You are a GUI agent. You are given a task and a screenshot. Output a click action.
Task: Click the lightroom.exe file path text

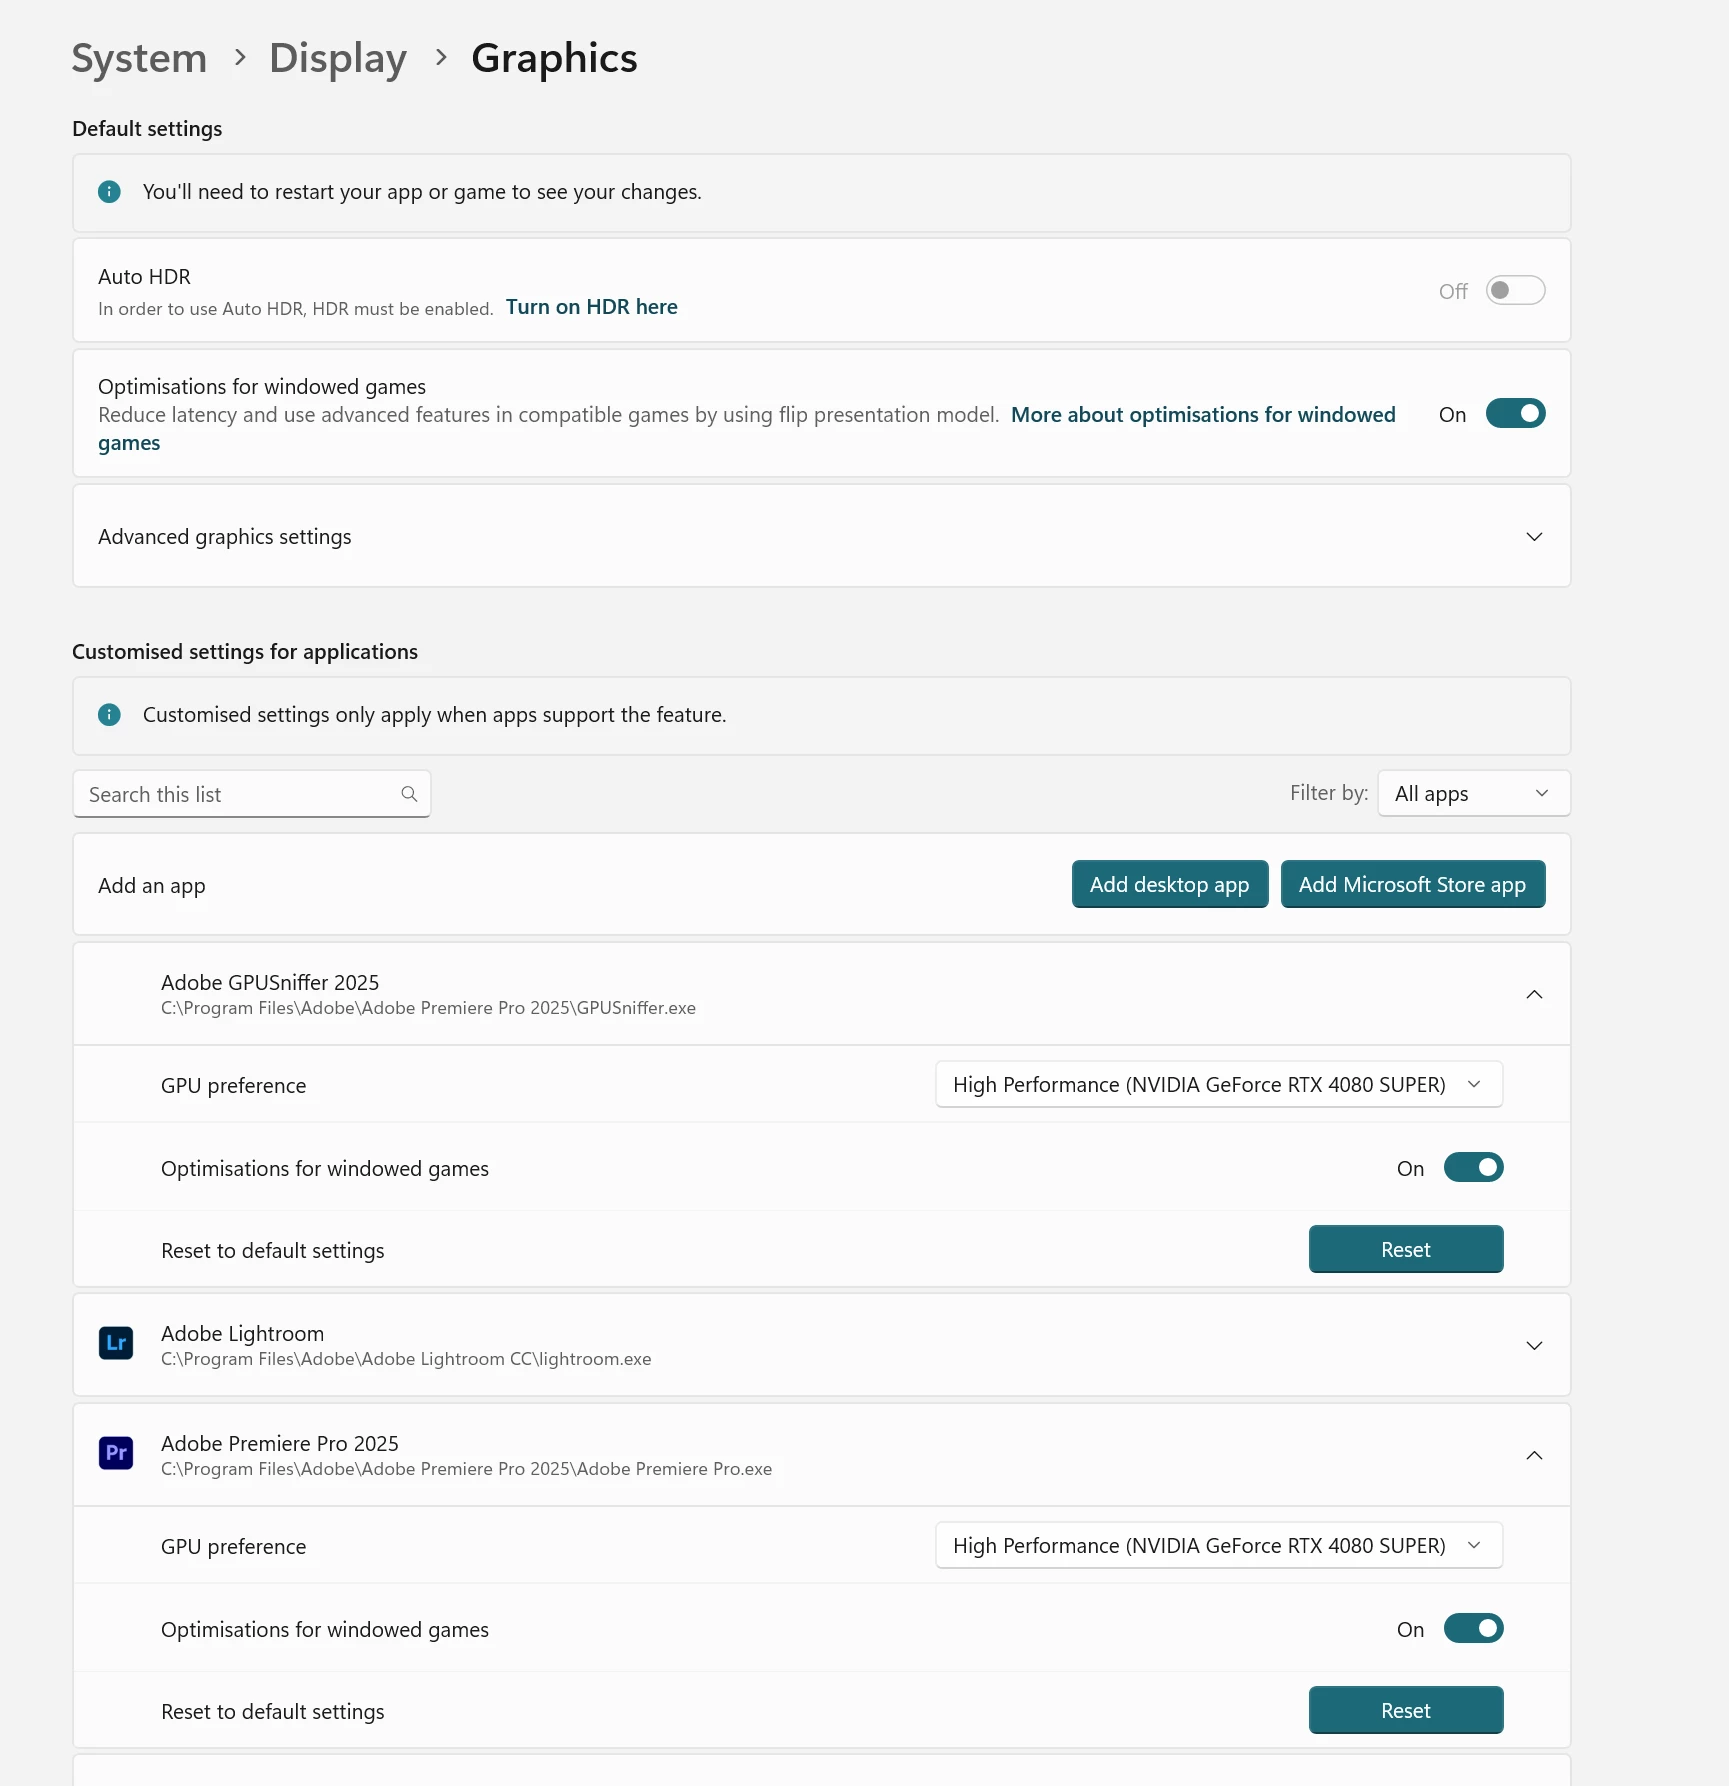[406, 1359]
